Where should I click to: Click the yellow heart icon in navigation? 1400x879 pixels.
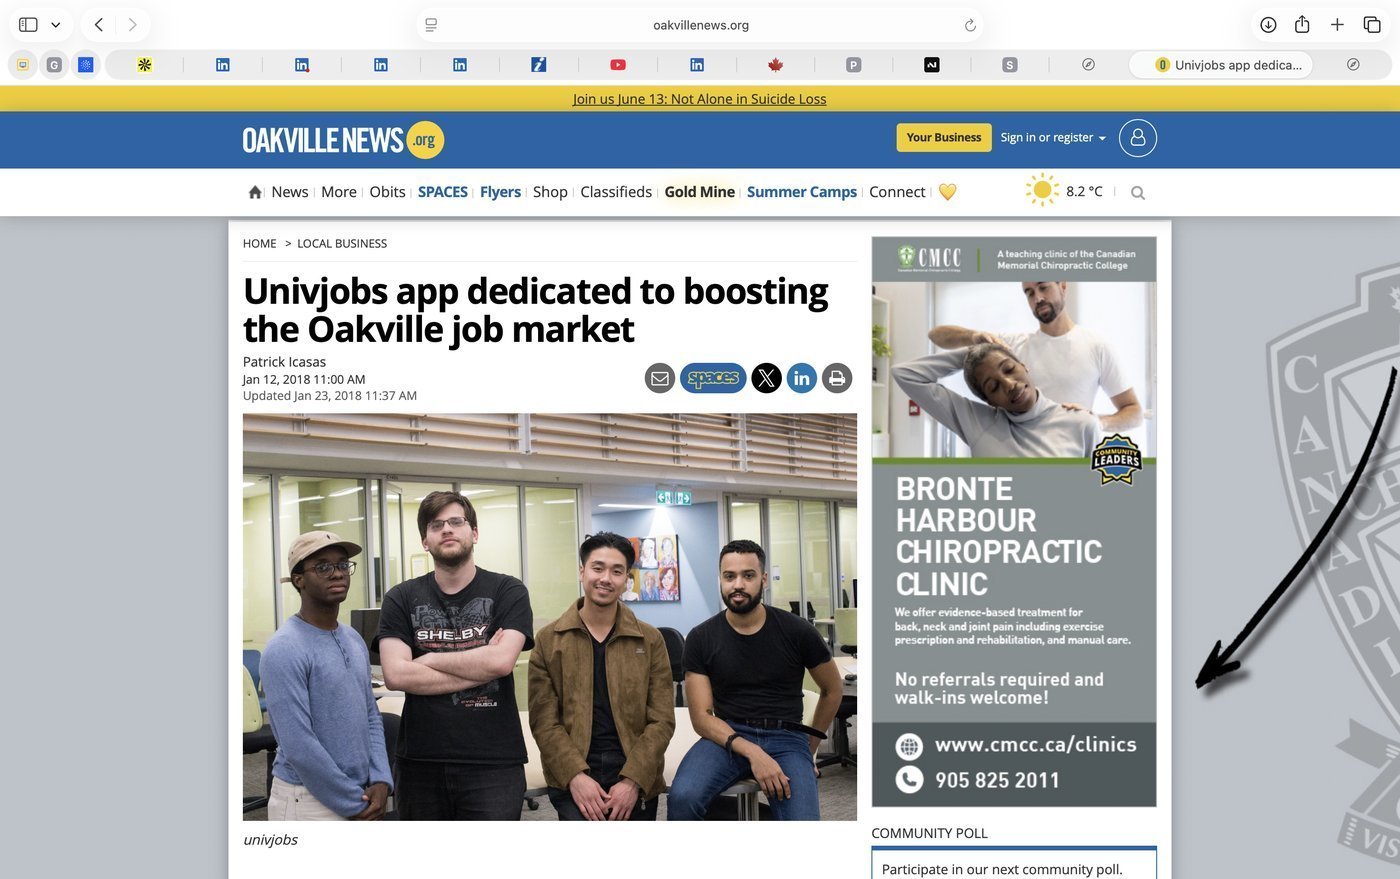[948, 192]
